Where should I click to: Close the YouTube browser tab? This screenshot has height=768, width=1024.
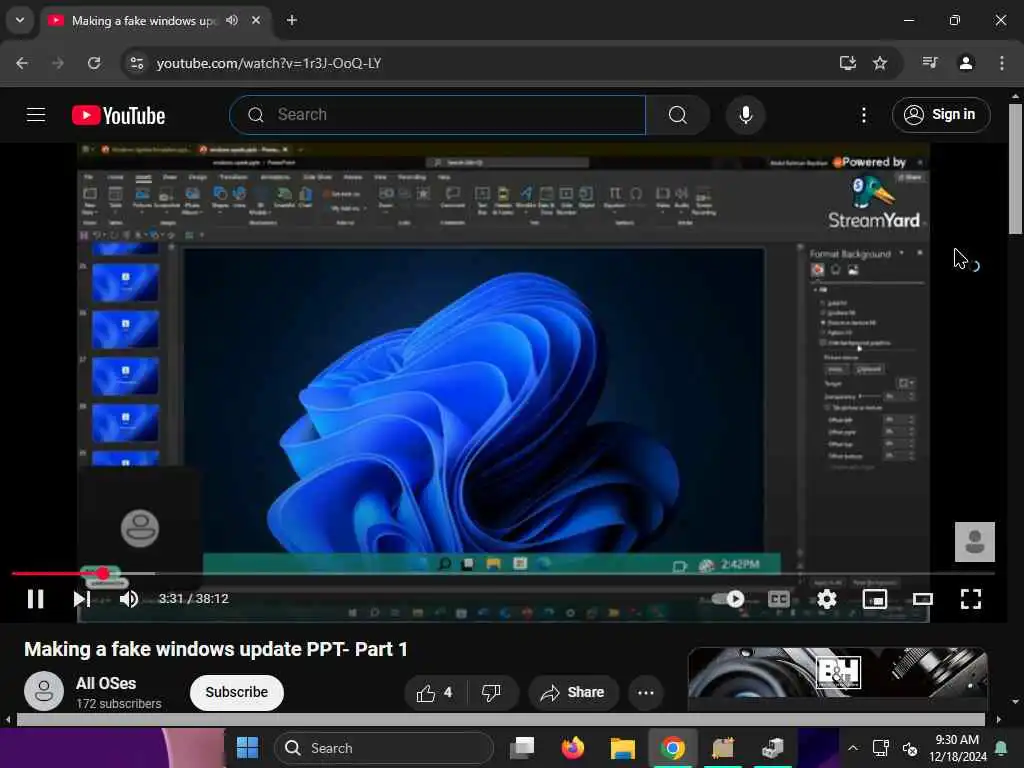256,20
